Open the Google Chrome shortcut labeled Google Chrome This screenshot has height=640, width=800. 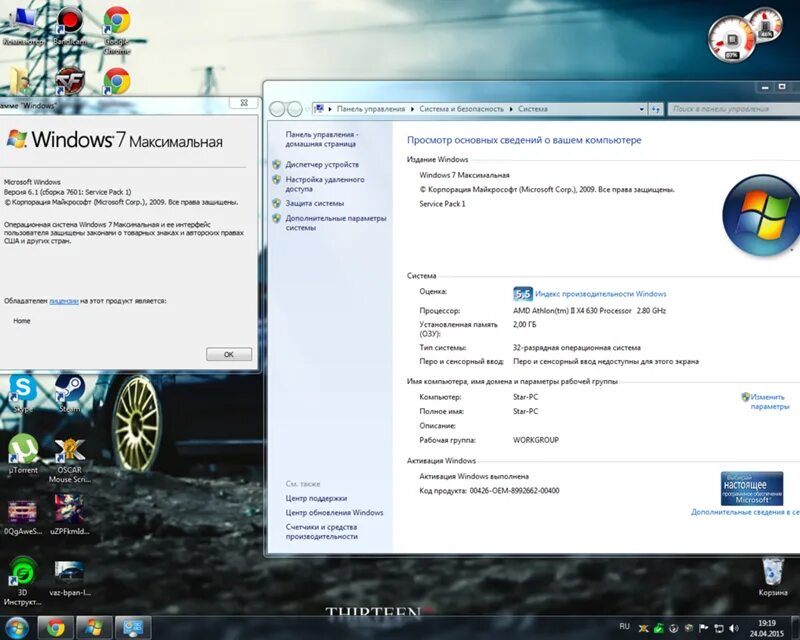117,30
